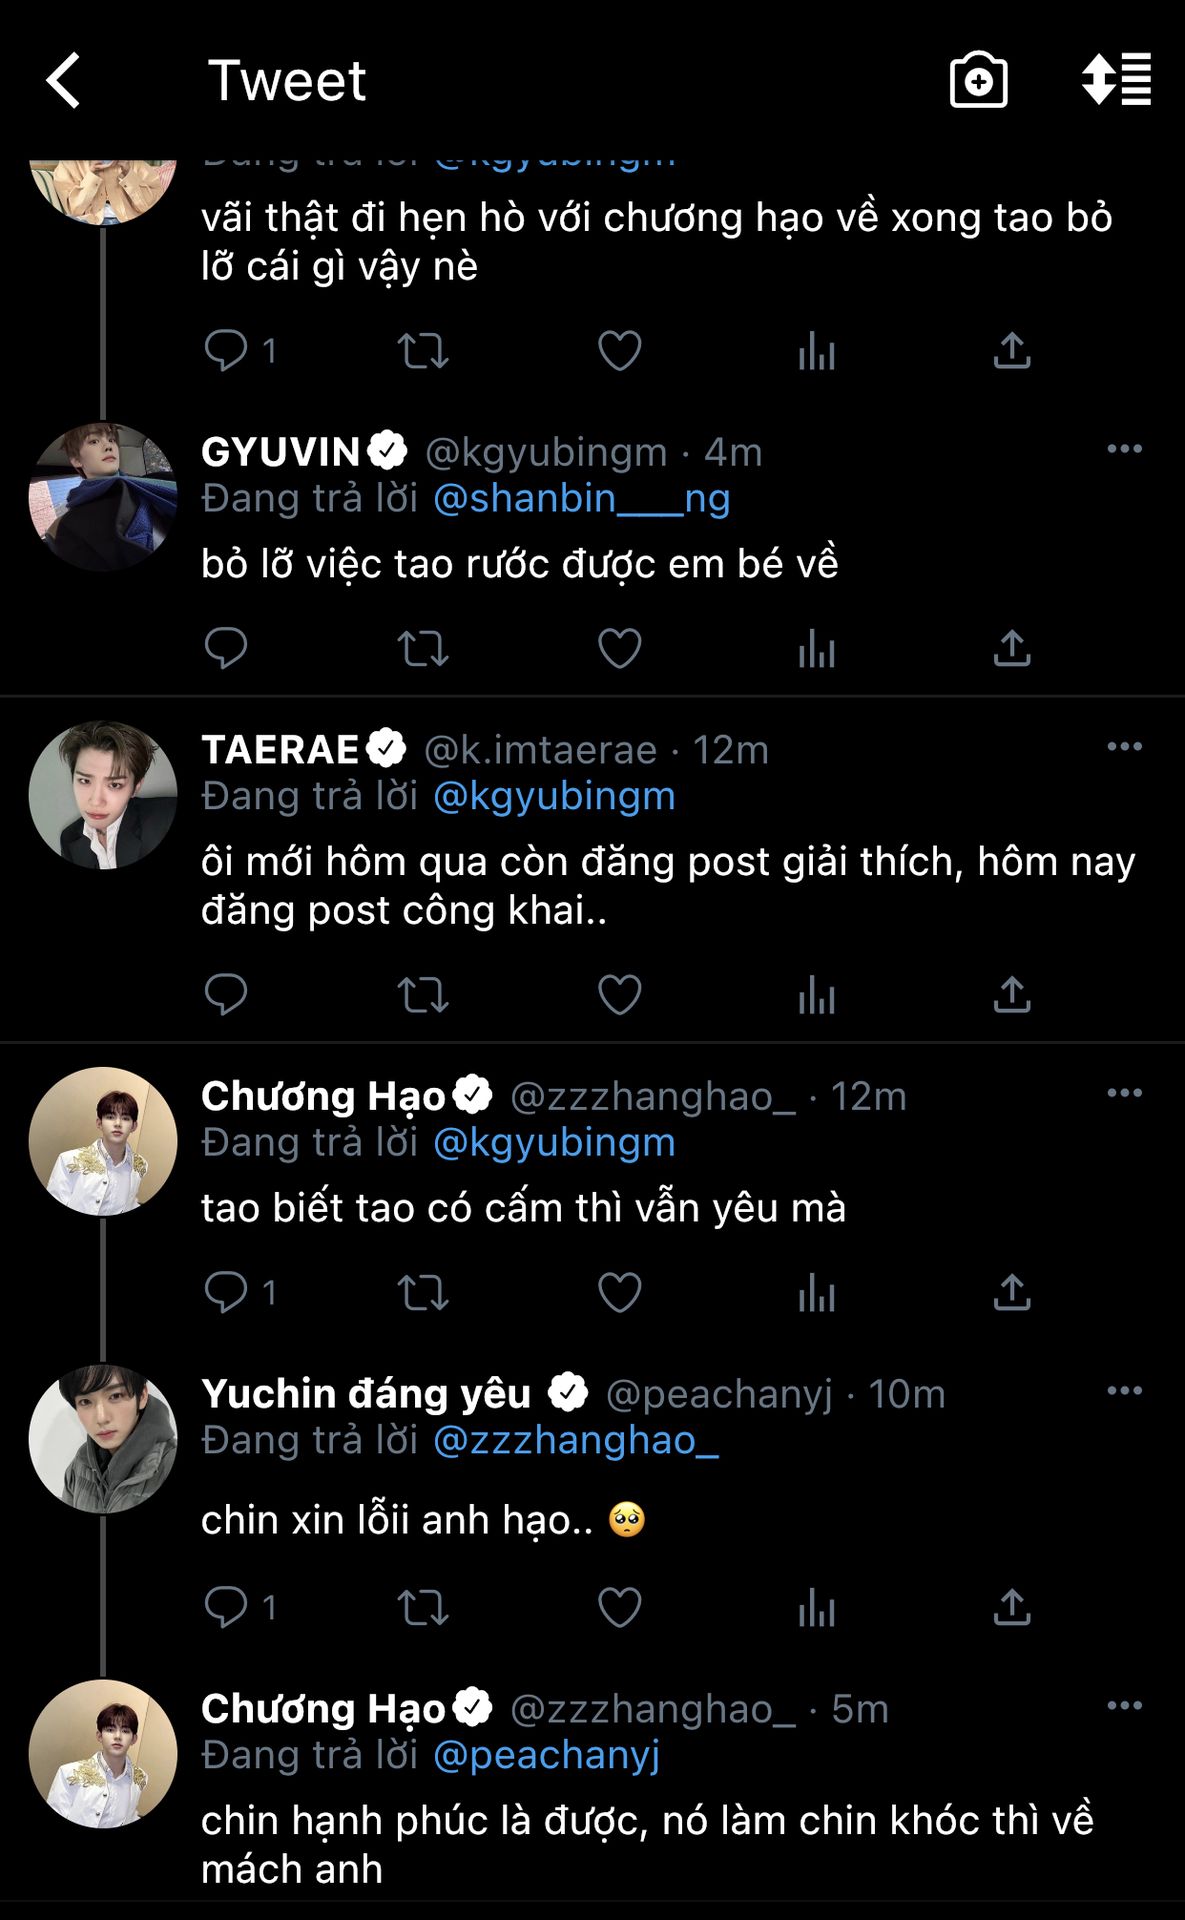This screenshot has height=1920, width=1185.
Task: Reply to Chương Hạo's 12m tweet
Action: [x=226, y=1293]
